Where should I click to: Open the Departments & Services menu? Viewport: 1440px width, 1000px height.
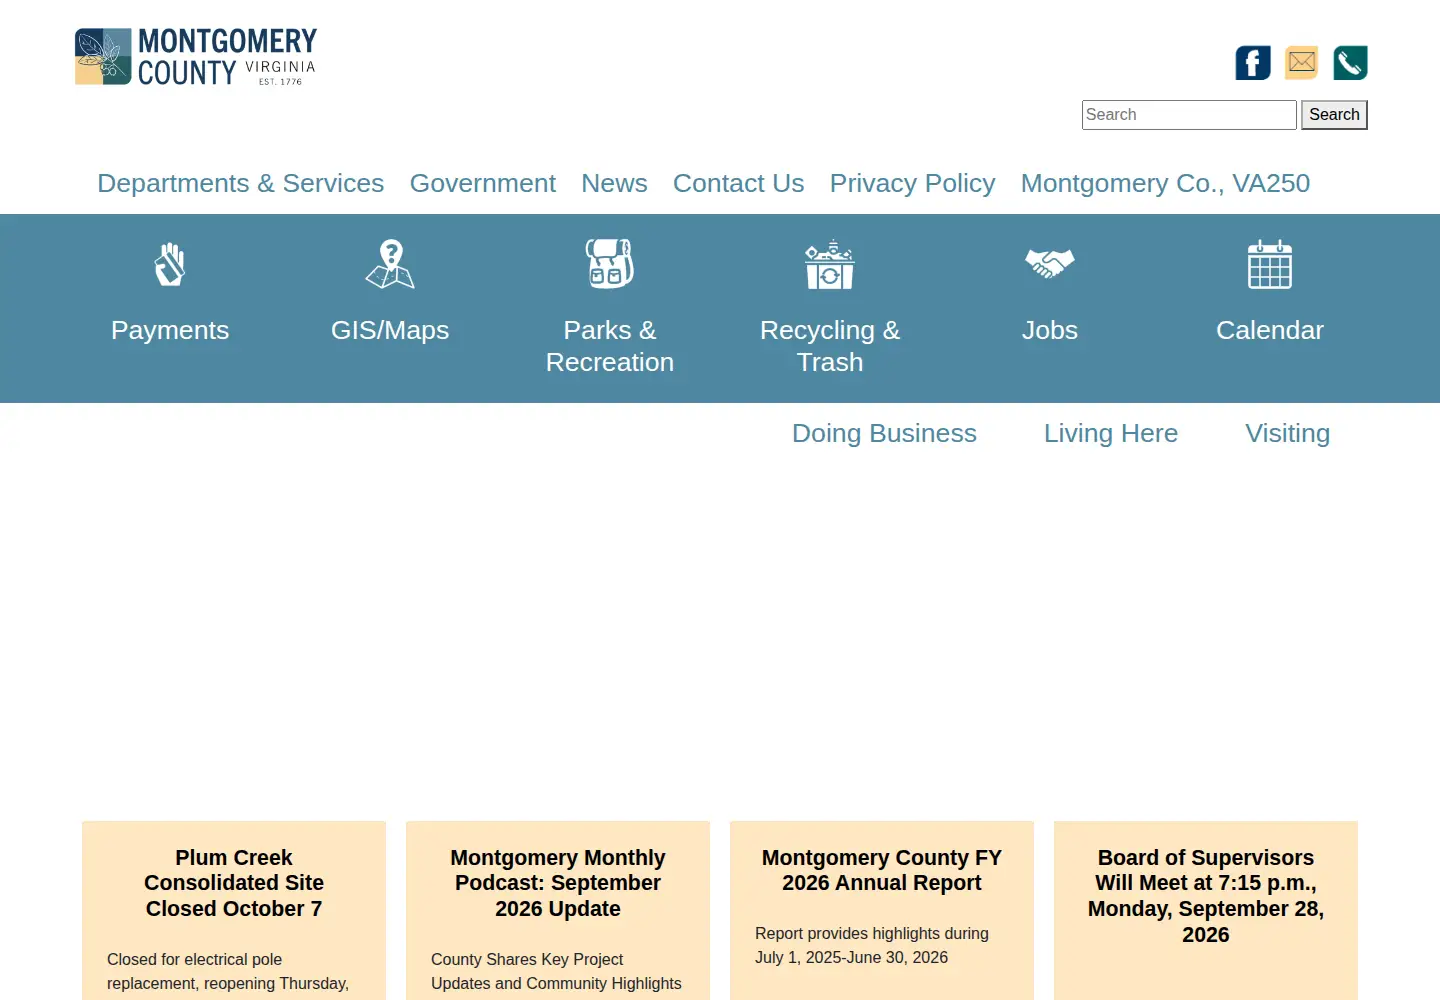(x=241, y=183)
